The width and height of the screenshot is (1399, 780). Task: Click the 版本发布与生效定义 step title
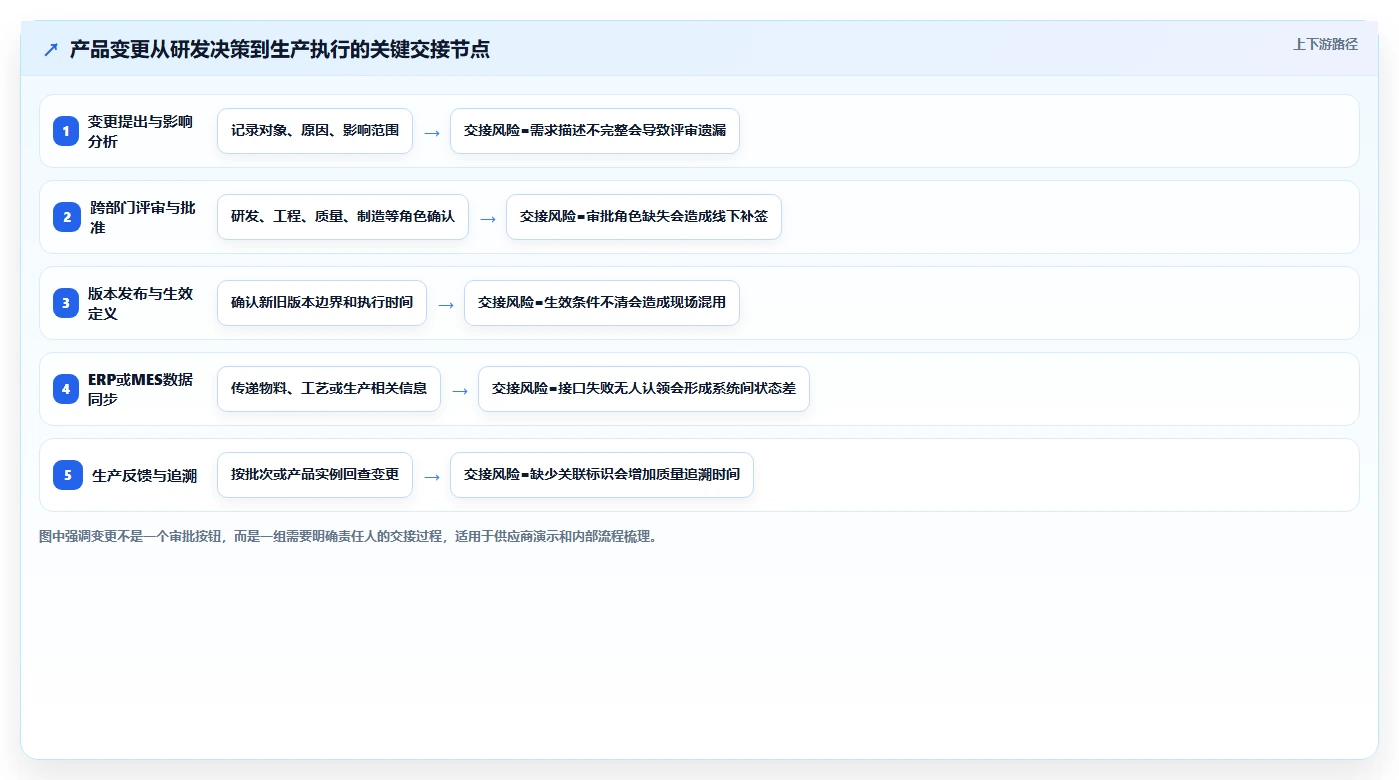140,303
